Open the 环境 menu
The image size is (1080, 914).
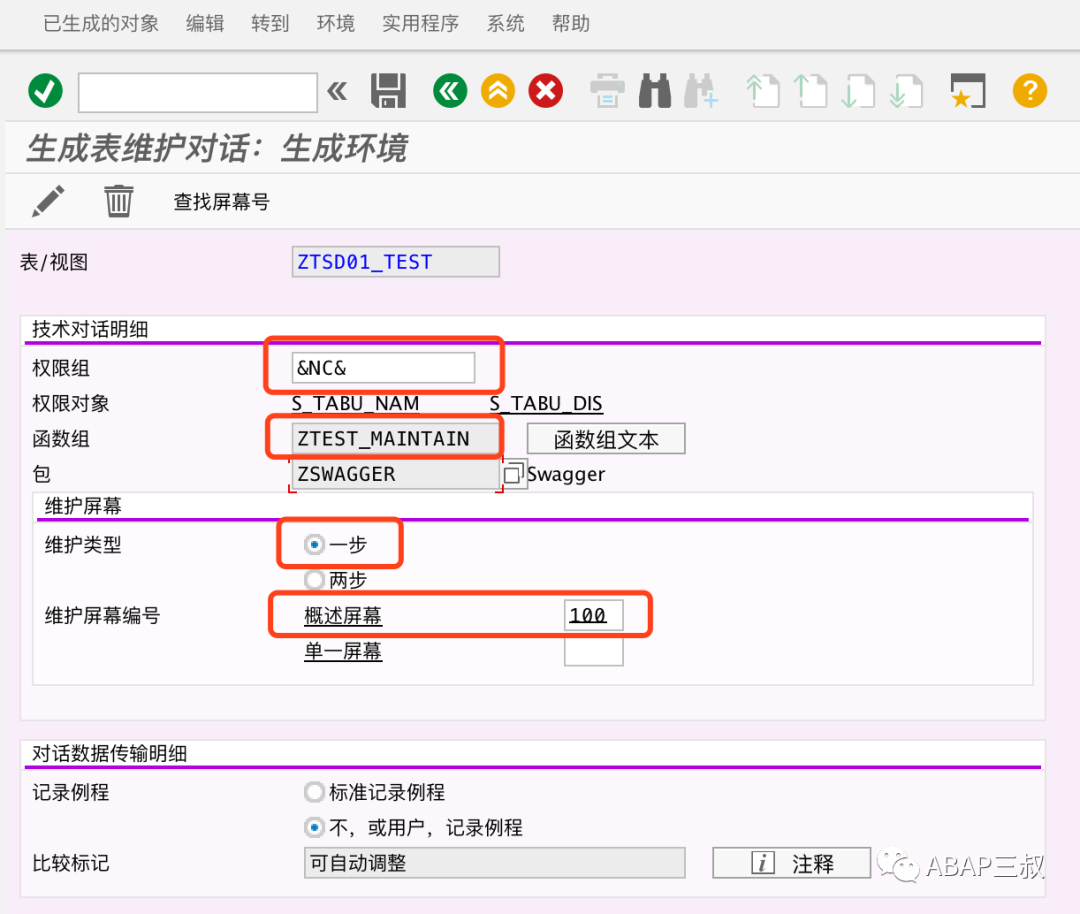[x=335, y=23]
